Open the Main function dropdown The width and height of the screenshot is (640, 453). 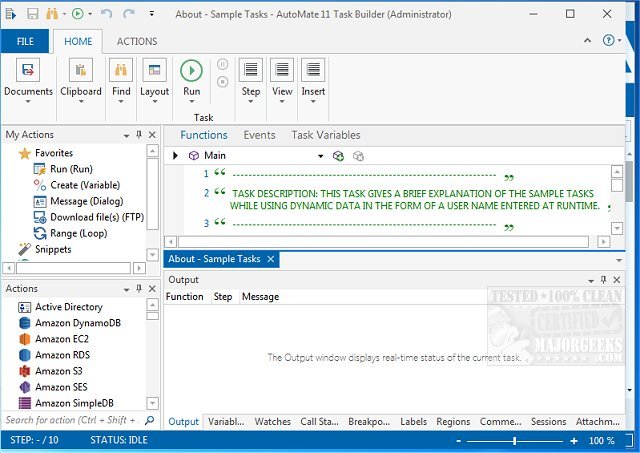tap(321, 156)
